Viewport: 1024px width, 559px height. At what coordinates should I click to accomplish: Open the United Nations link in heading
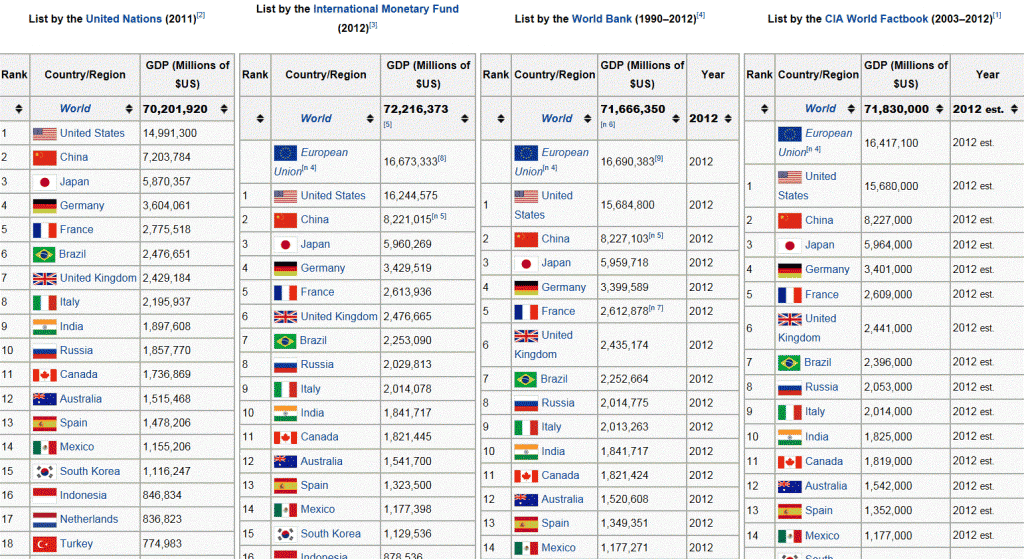pos(123,19)
